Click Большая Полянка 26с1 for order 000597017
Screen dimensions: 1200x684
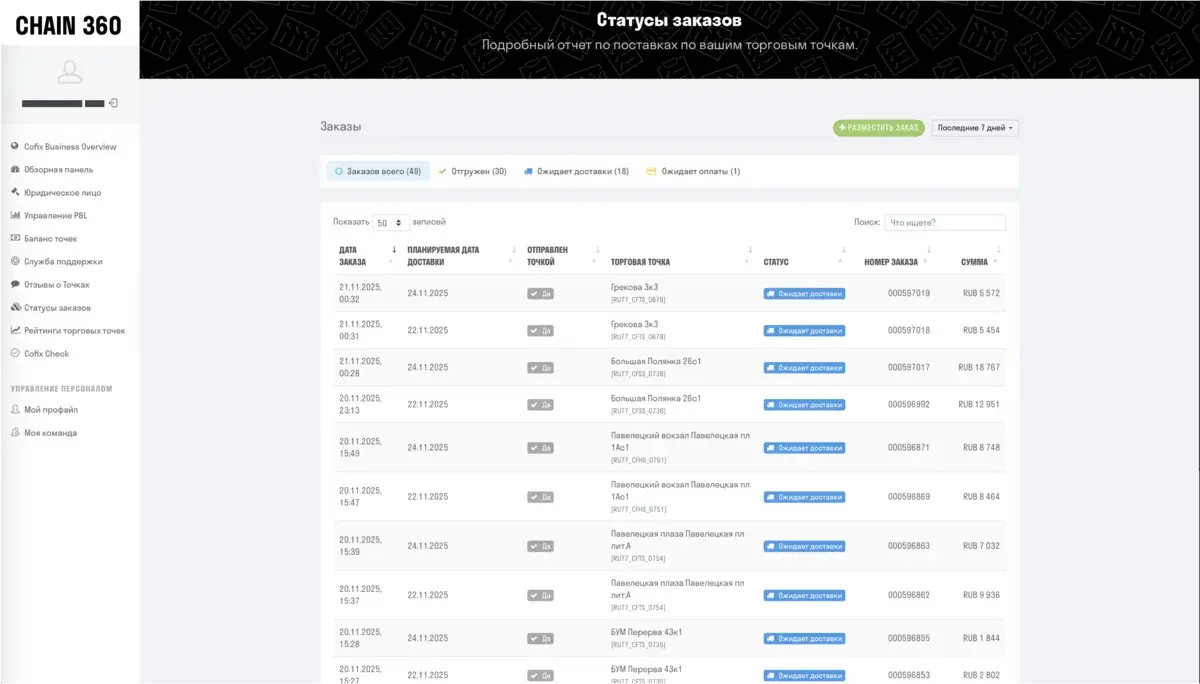(656, 362)
